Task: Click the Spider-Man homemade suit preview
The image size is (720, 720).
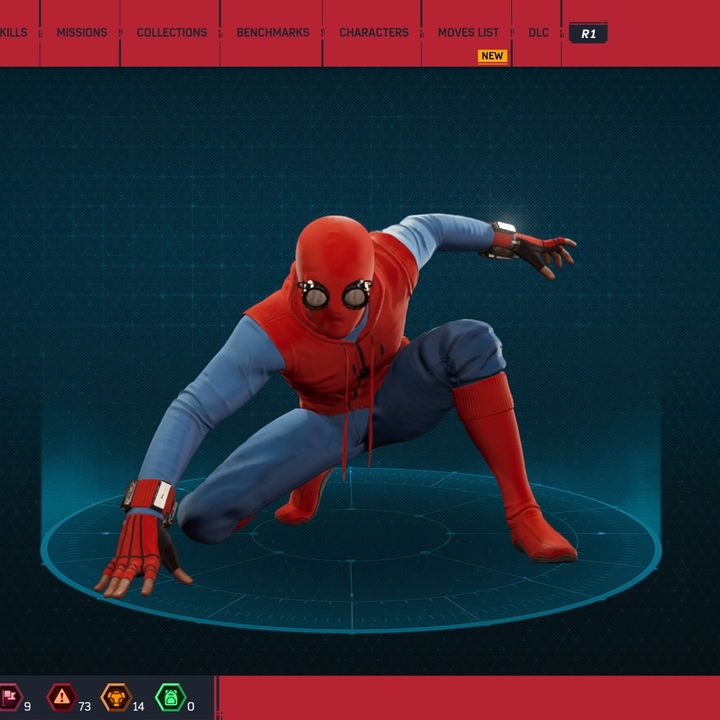Action: click(x=335, y=406)
